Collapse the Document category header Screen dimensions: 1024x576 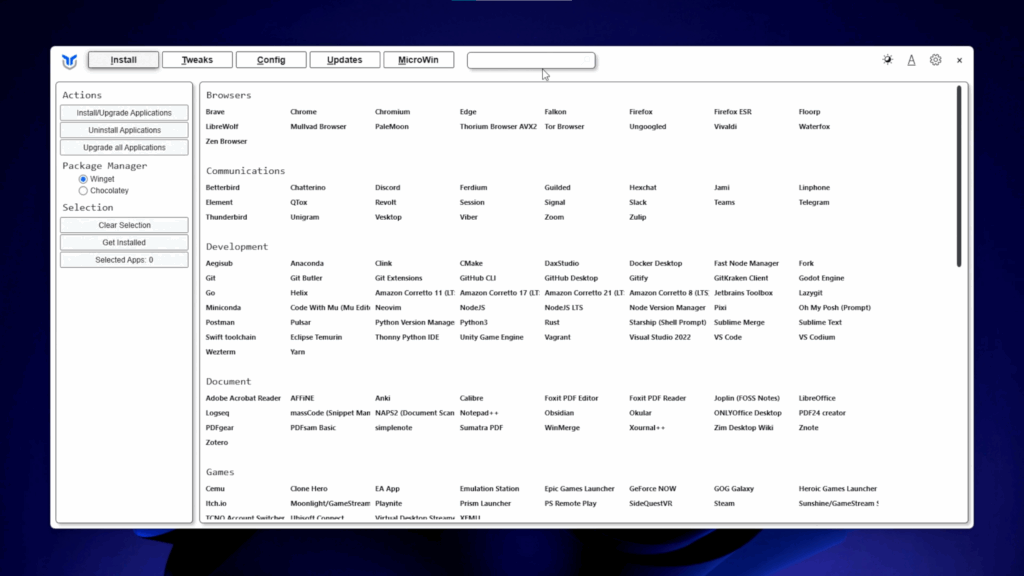228,381
